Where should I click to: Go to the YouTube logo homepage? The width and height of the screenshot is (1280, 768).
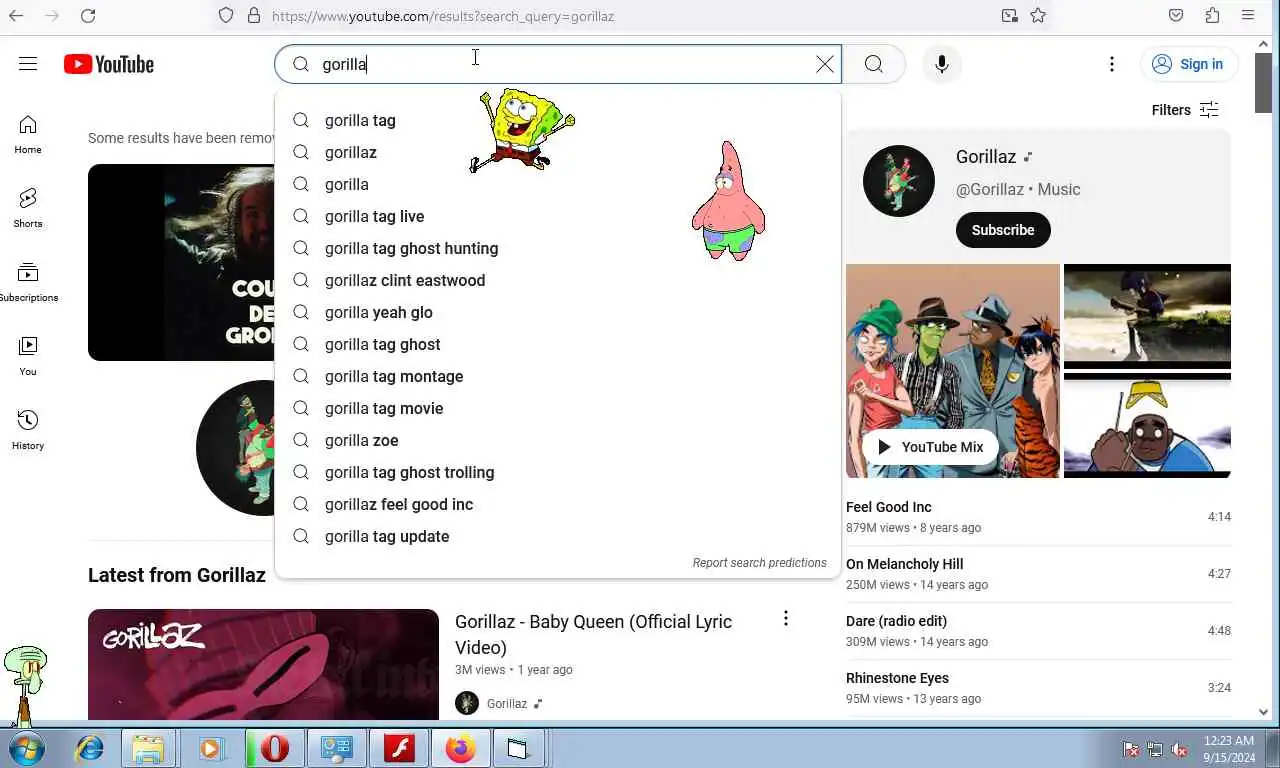109,64
